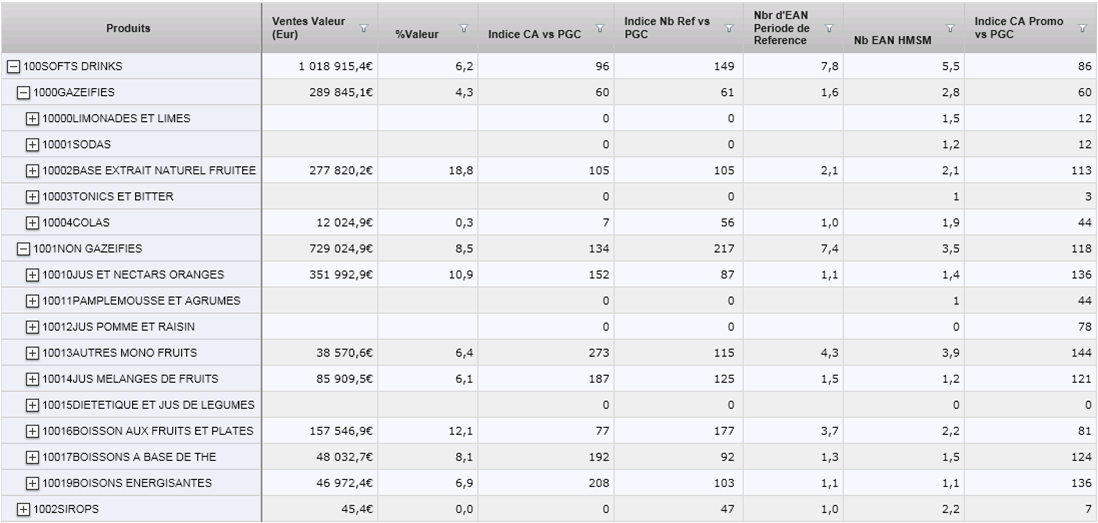The height and width of the screenshot is (523, 1098).
Task: Expand the 1002SIROPS category
Action: coord(23,509)
